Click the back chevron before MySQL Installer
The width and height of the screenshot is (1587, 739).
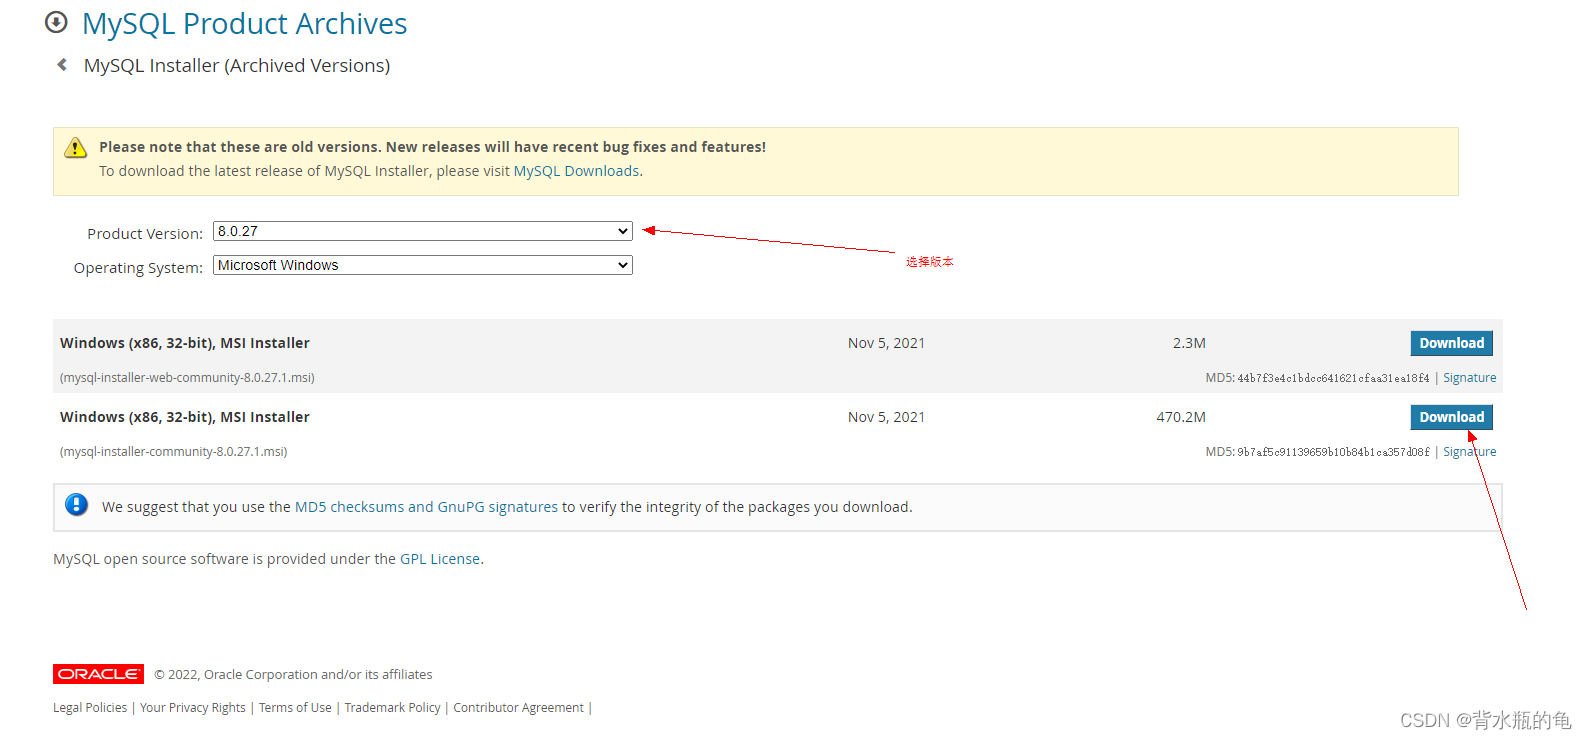point(62,65)
